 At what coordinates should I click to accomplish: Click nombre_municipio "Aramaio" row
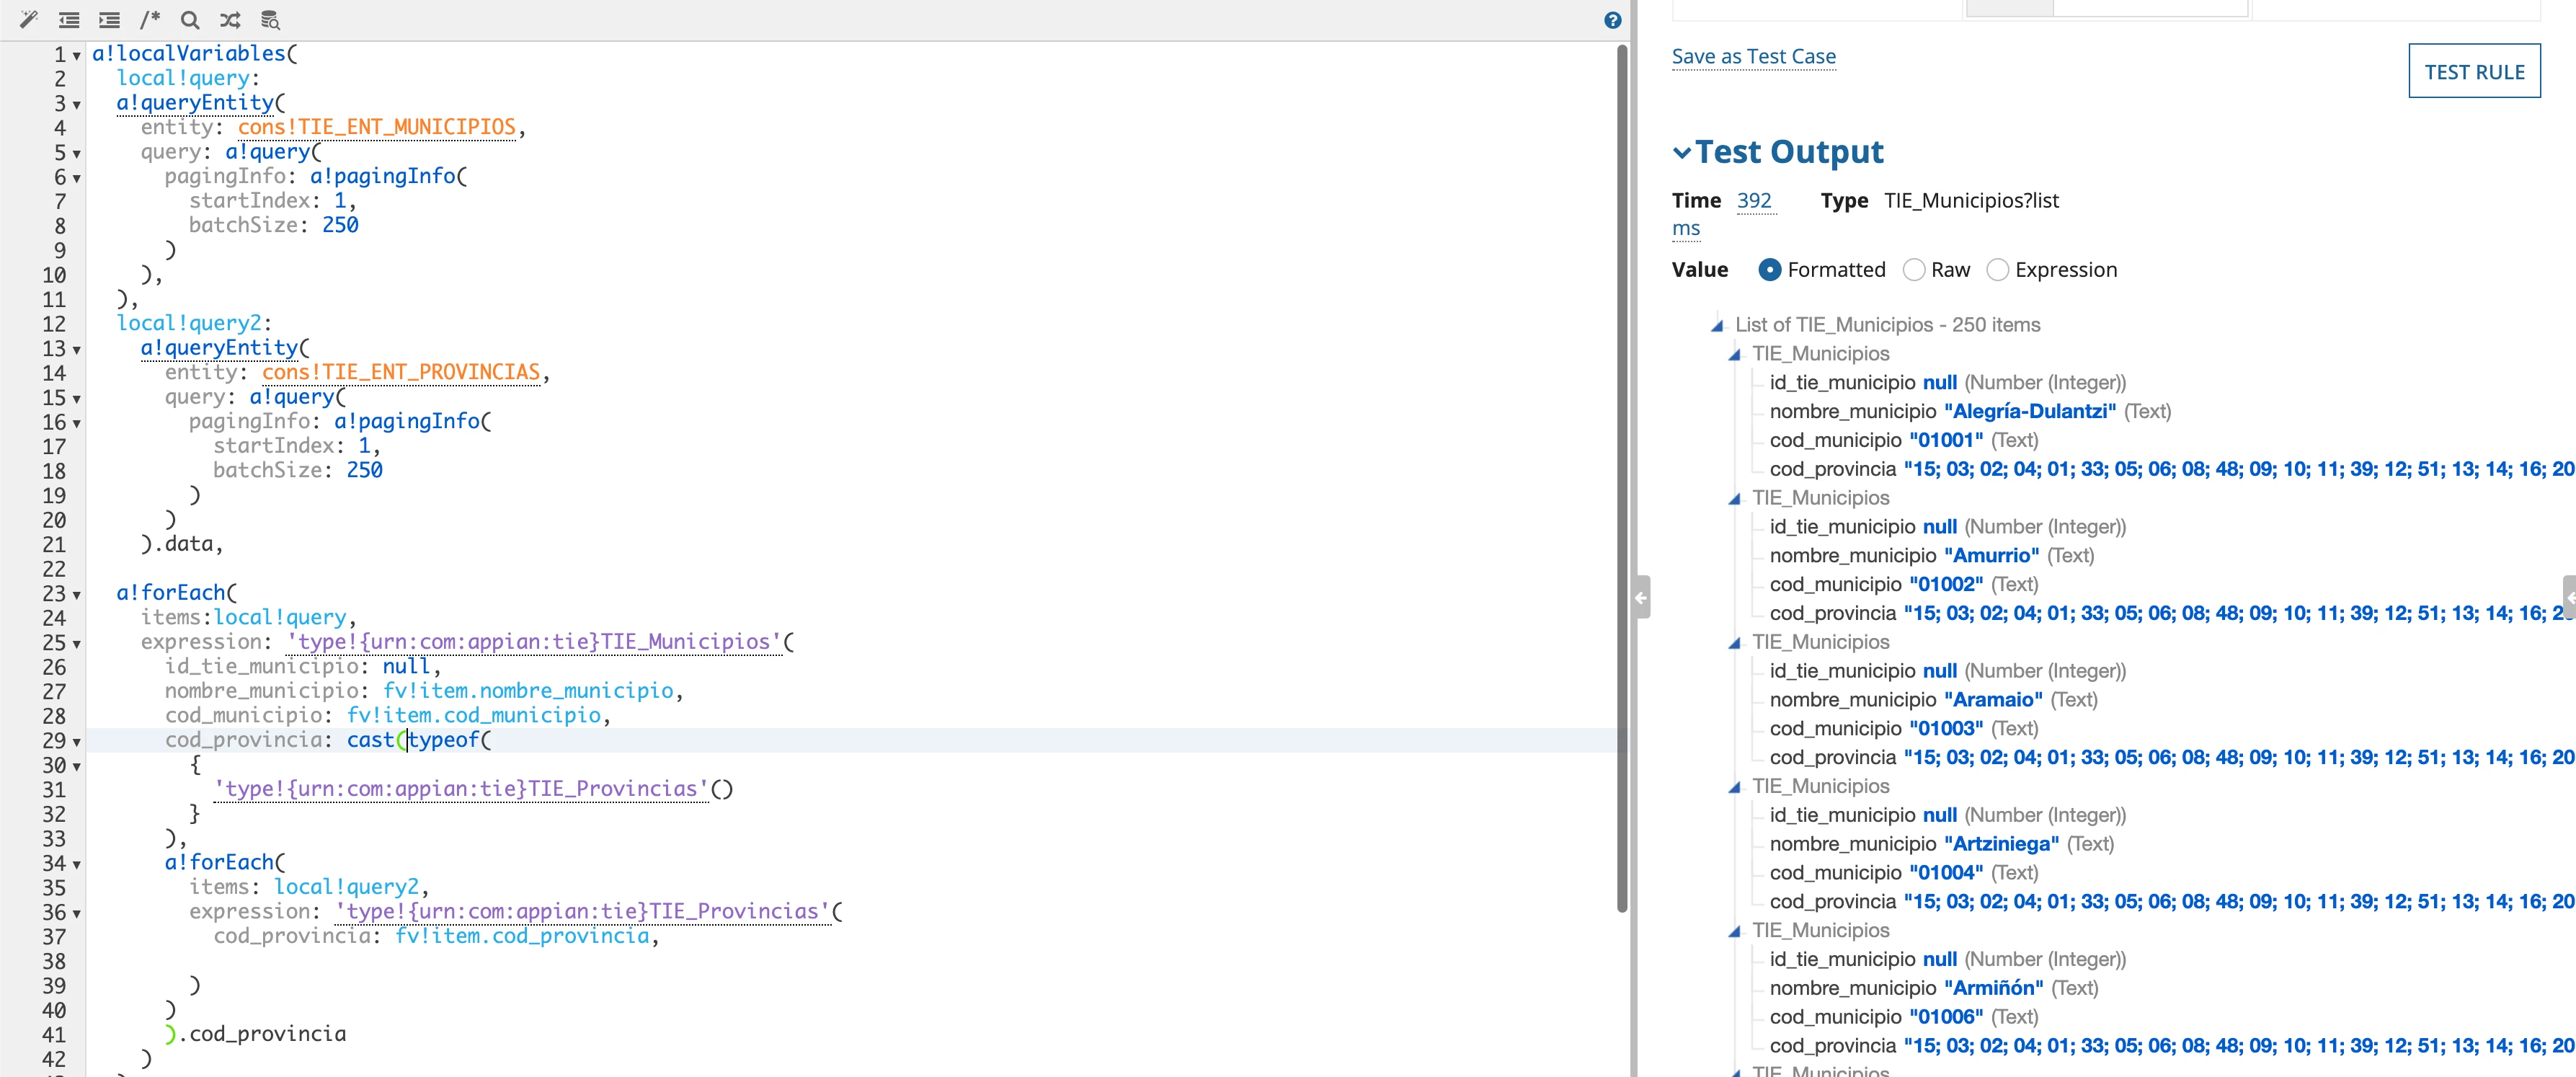(1933, 700)
